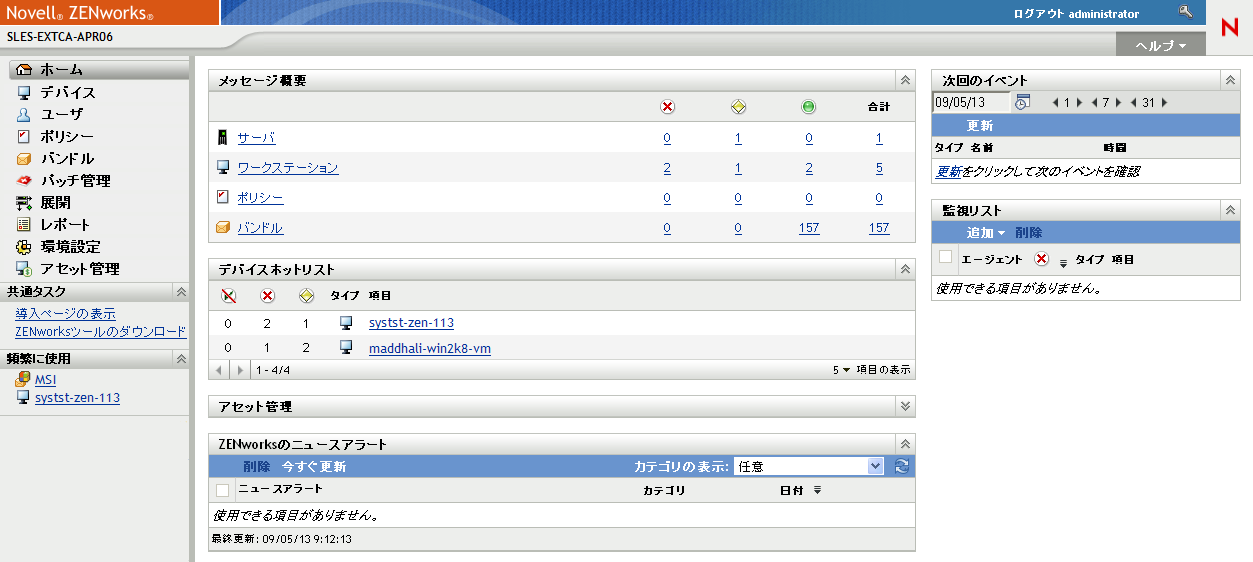Open ポリシー in the navigation menu
The height and width of the screenshot is (562, 1253).
(x=68, y=136)
